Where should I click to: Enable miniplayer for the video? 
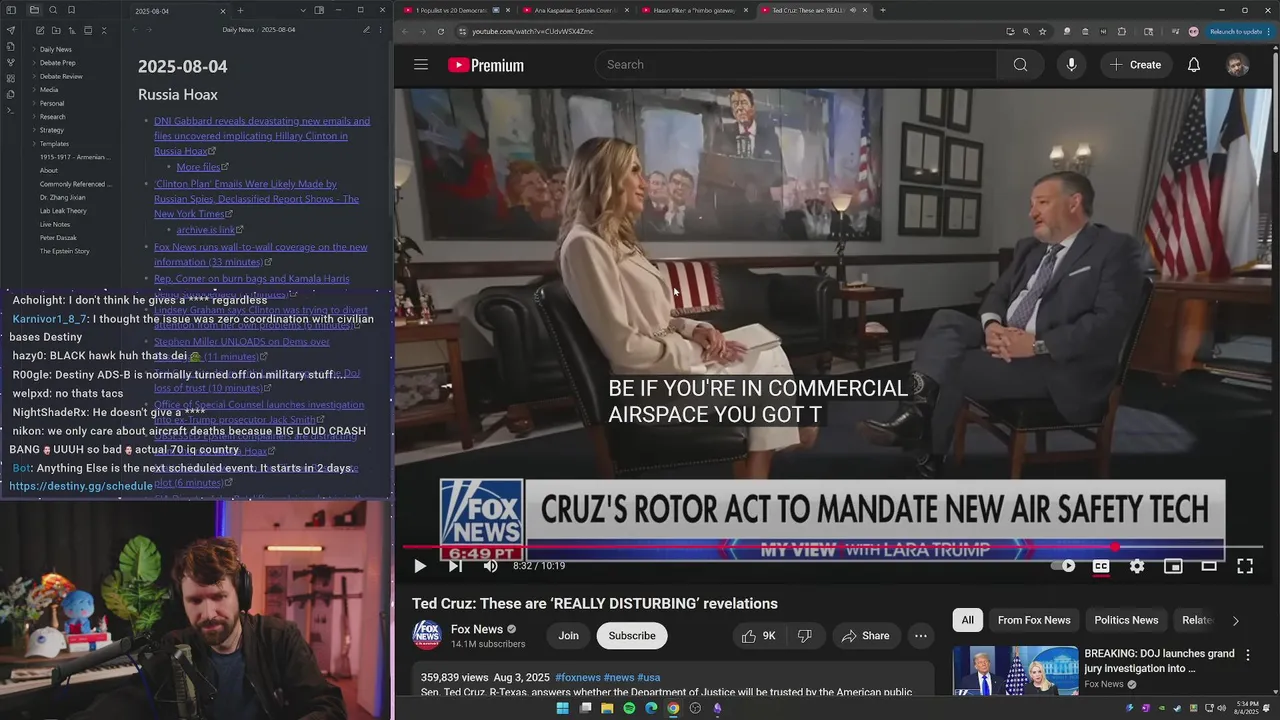point(1173,566)
